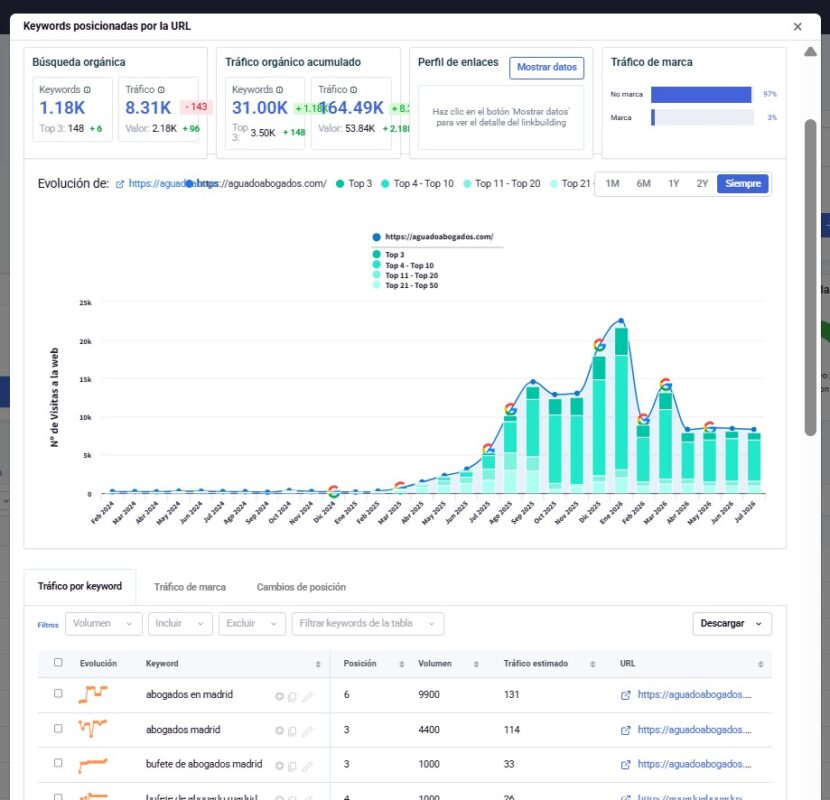Viewport: 830px width, 800px height.
Task: Open external URL icon in bufete de abogados madrid row
Action: click(x=625, y=765)
